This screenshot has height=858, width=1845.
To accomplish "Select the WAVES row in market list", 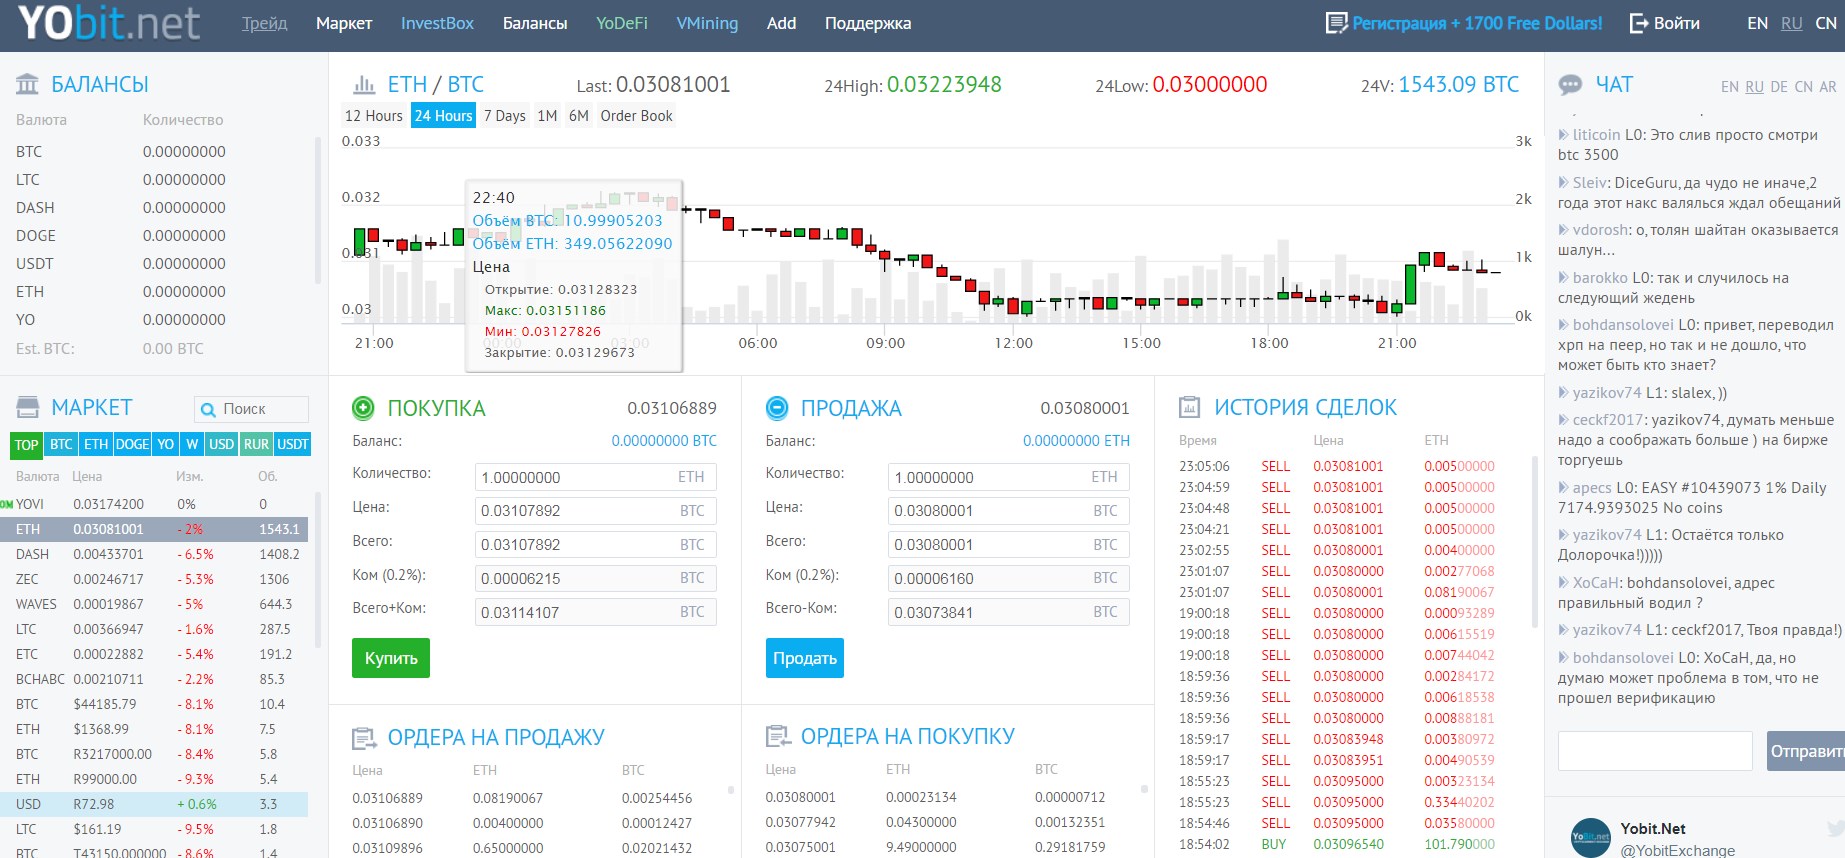I will [x=154, y=604].
